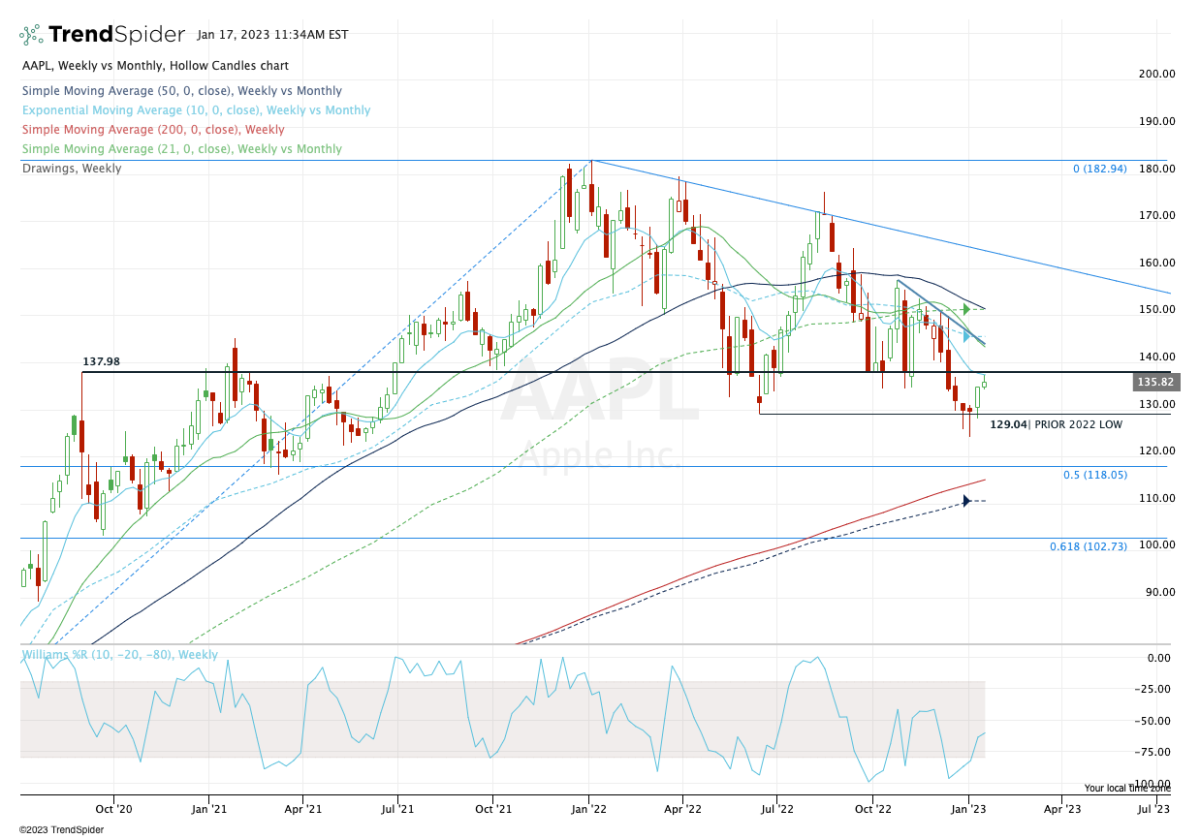Click the Jan 17, 2023 11:34AM EST timestamp
The height and width of the screenshot is (839, 1200).
tap(267, 33)
